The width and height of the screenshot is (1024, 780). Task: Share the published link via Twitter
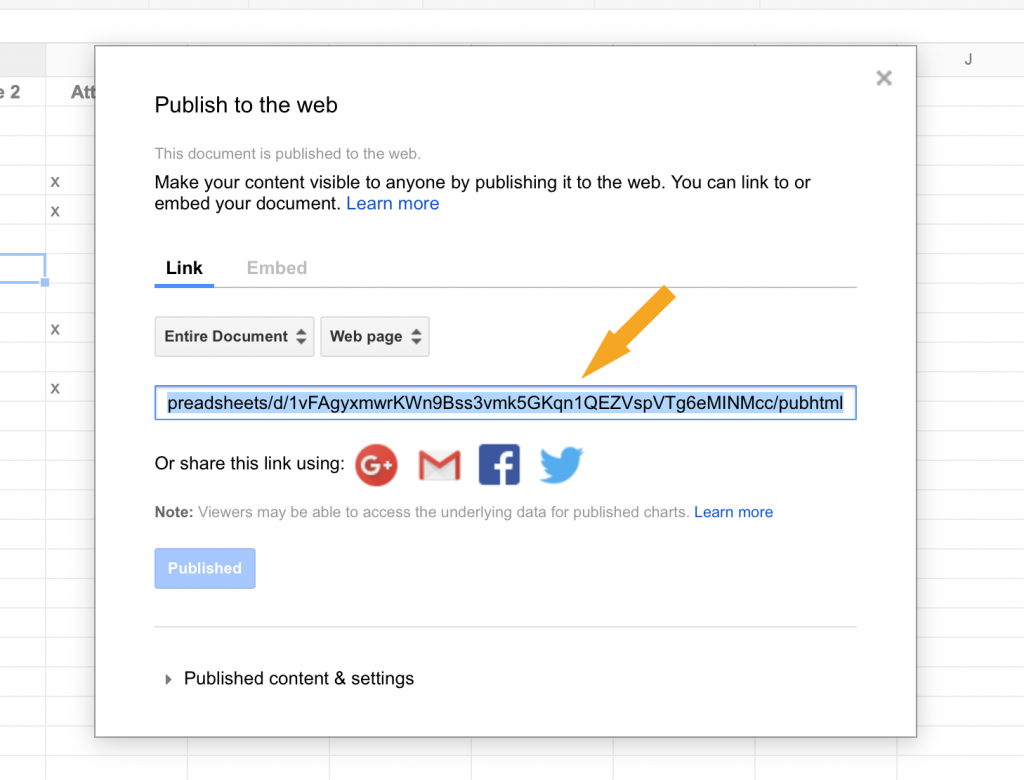[x=561, y=464]
